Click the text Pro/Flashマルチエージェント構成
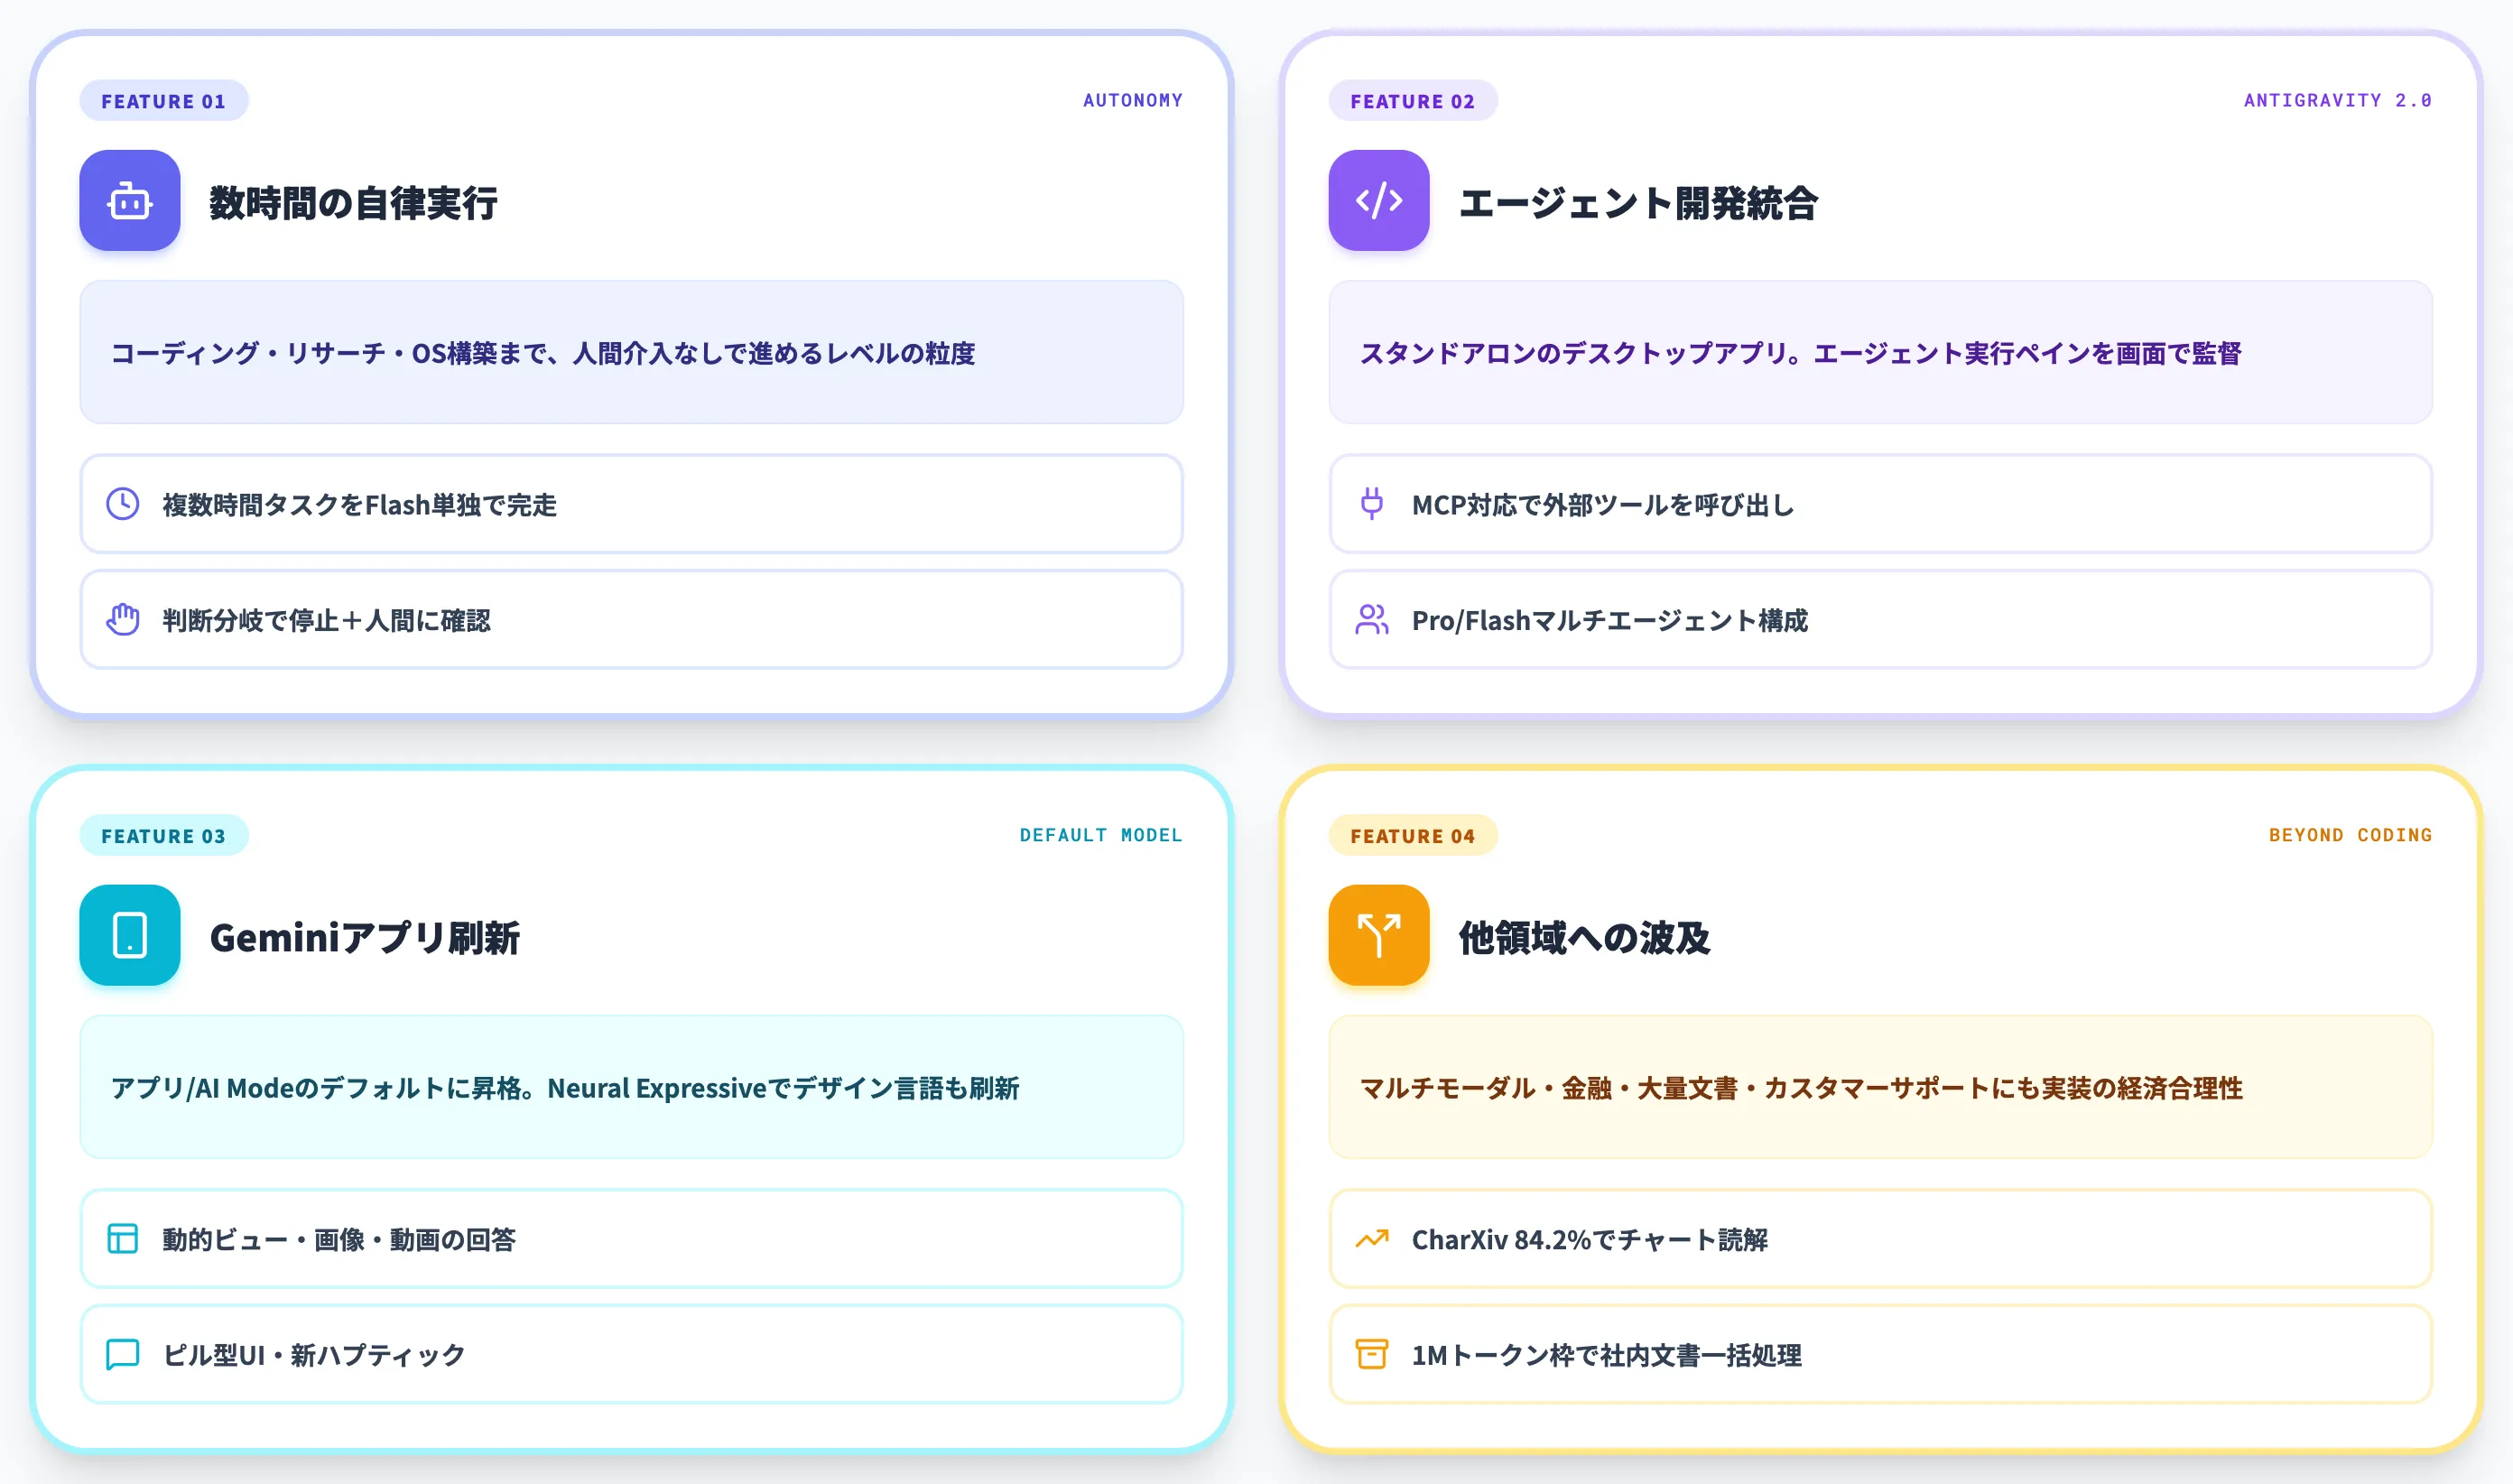Image resolution: width=2513 pixels, height=1484 pixels. point(1610,621)
